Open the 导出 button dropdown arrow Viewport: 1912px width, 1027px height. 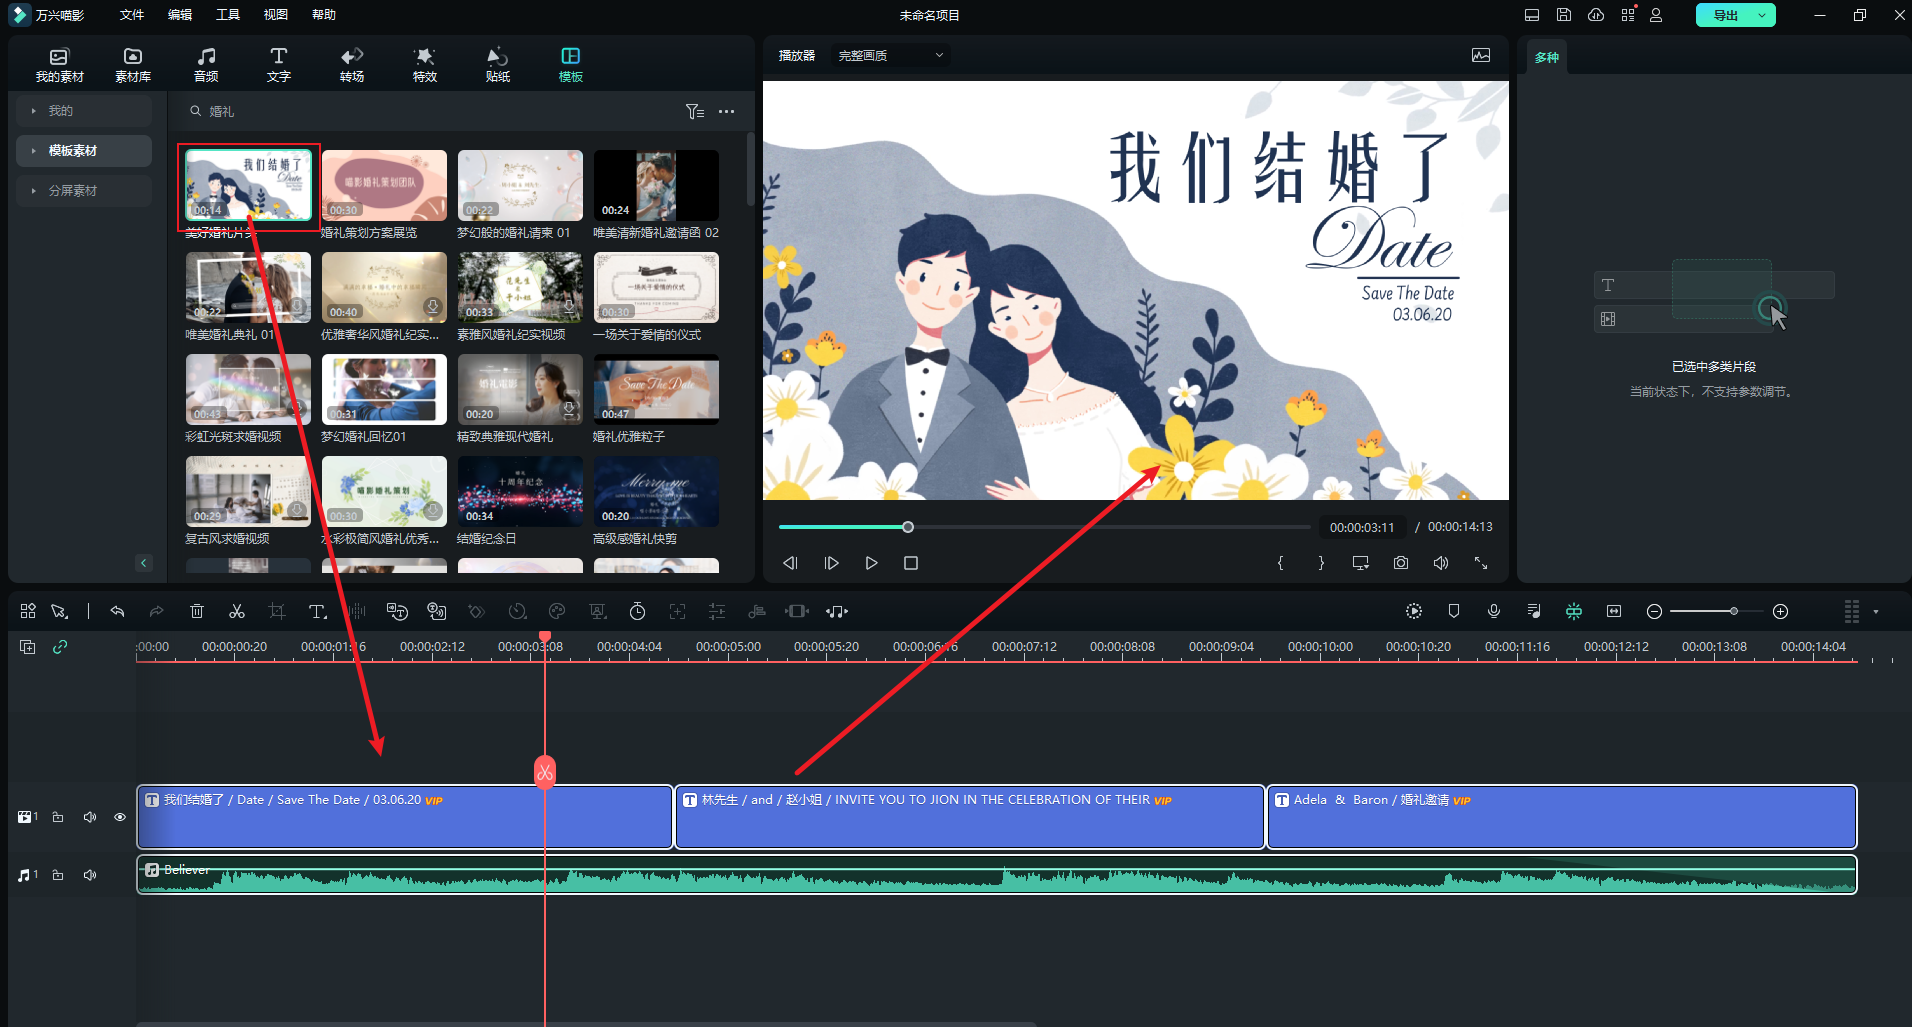click(x=1761, y=15)
